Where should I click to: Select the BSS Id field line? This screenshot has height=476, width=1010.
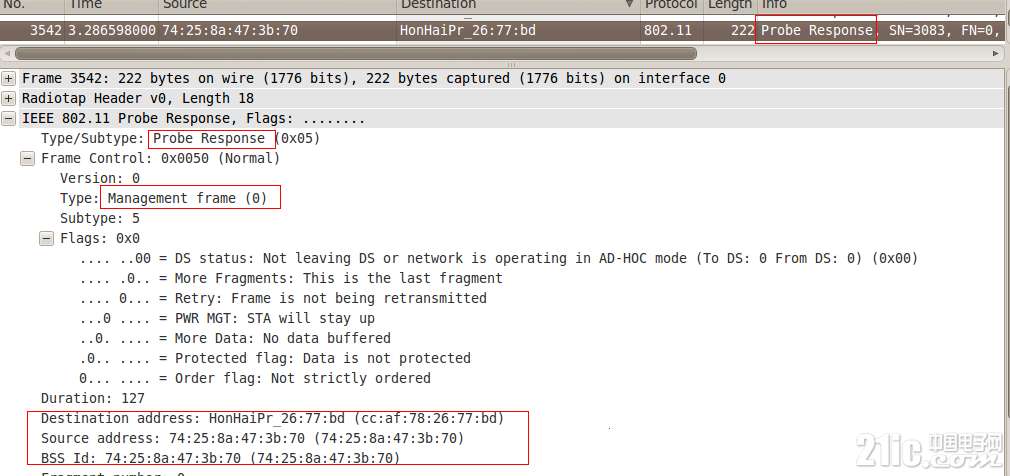point(220,459)
